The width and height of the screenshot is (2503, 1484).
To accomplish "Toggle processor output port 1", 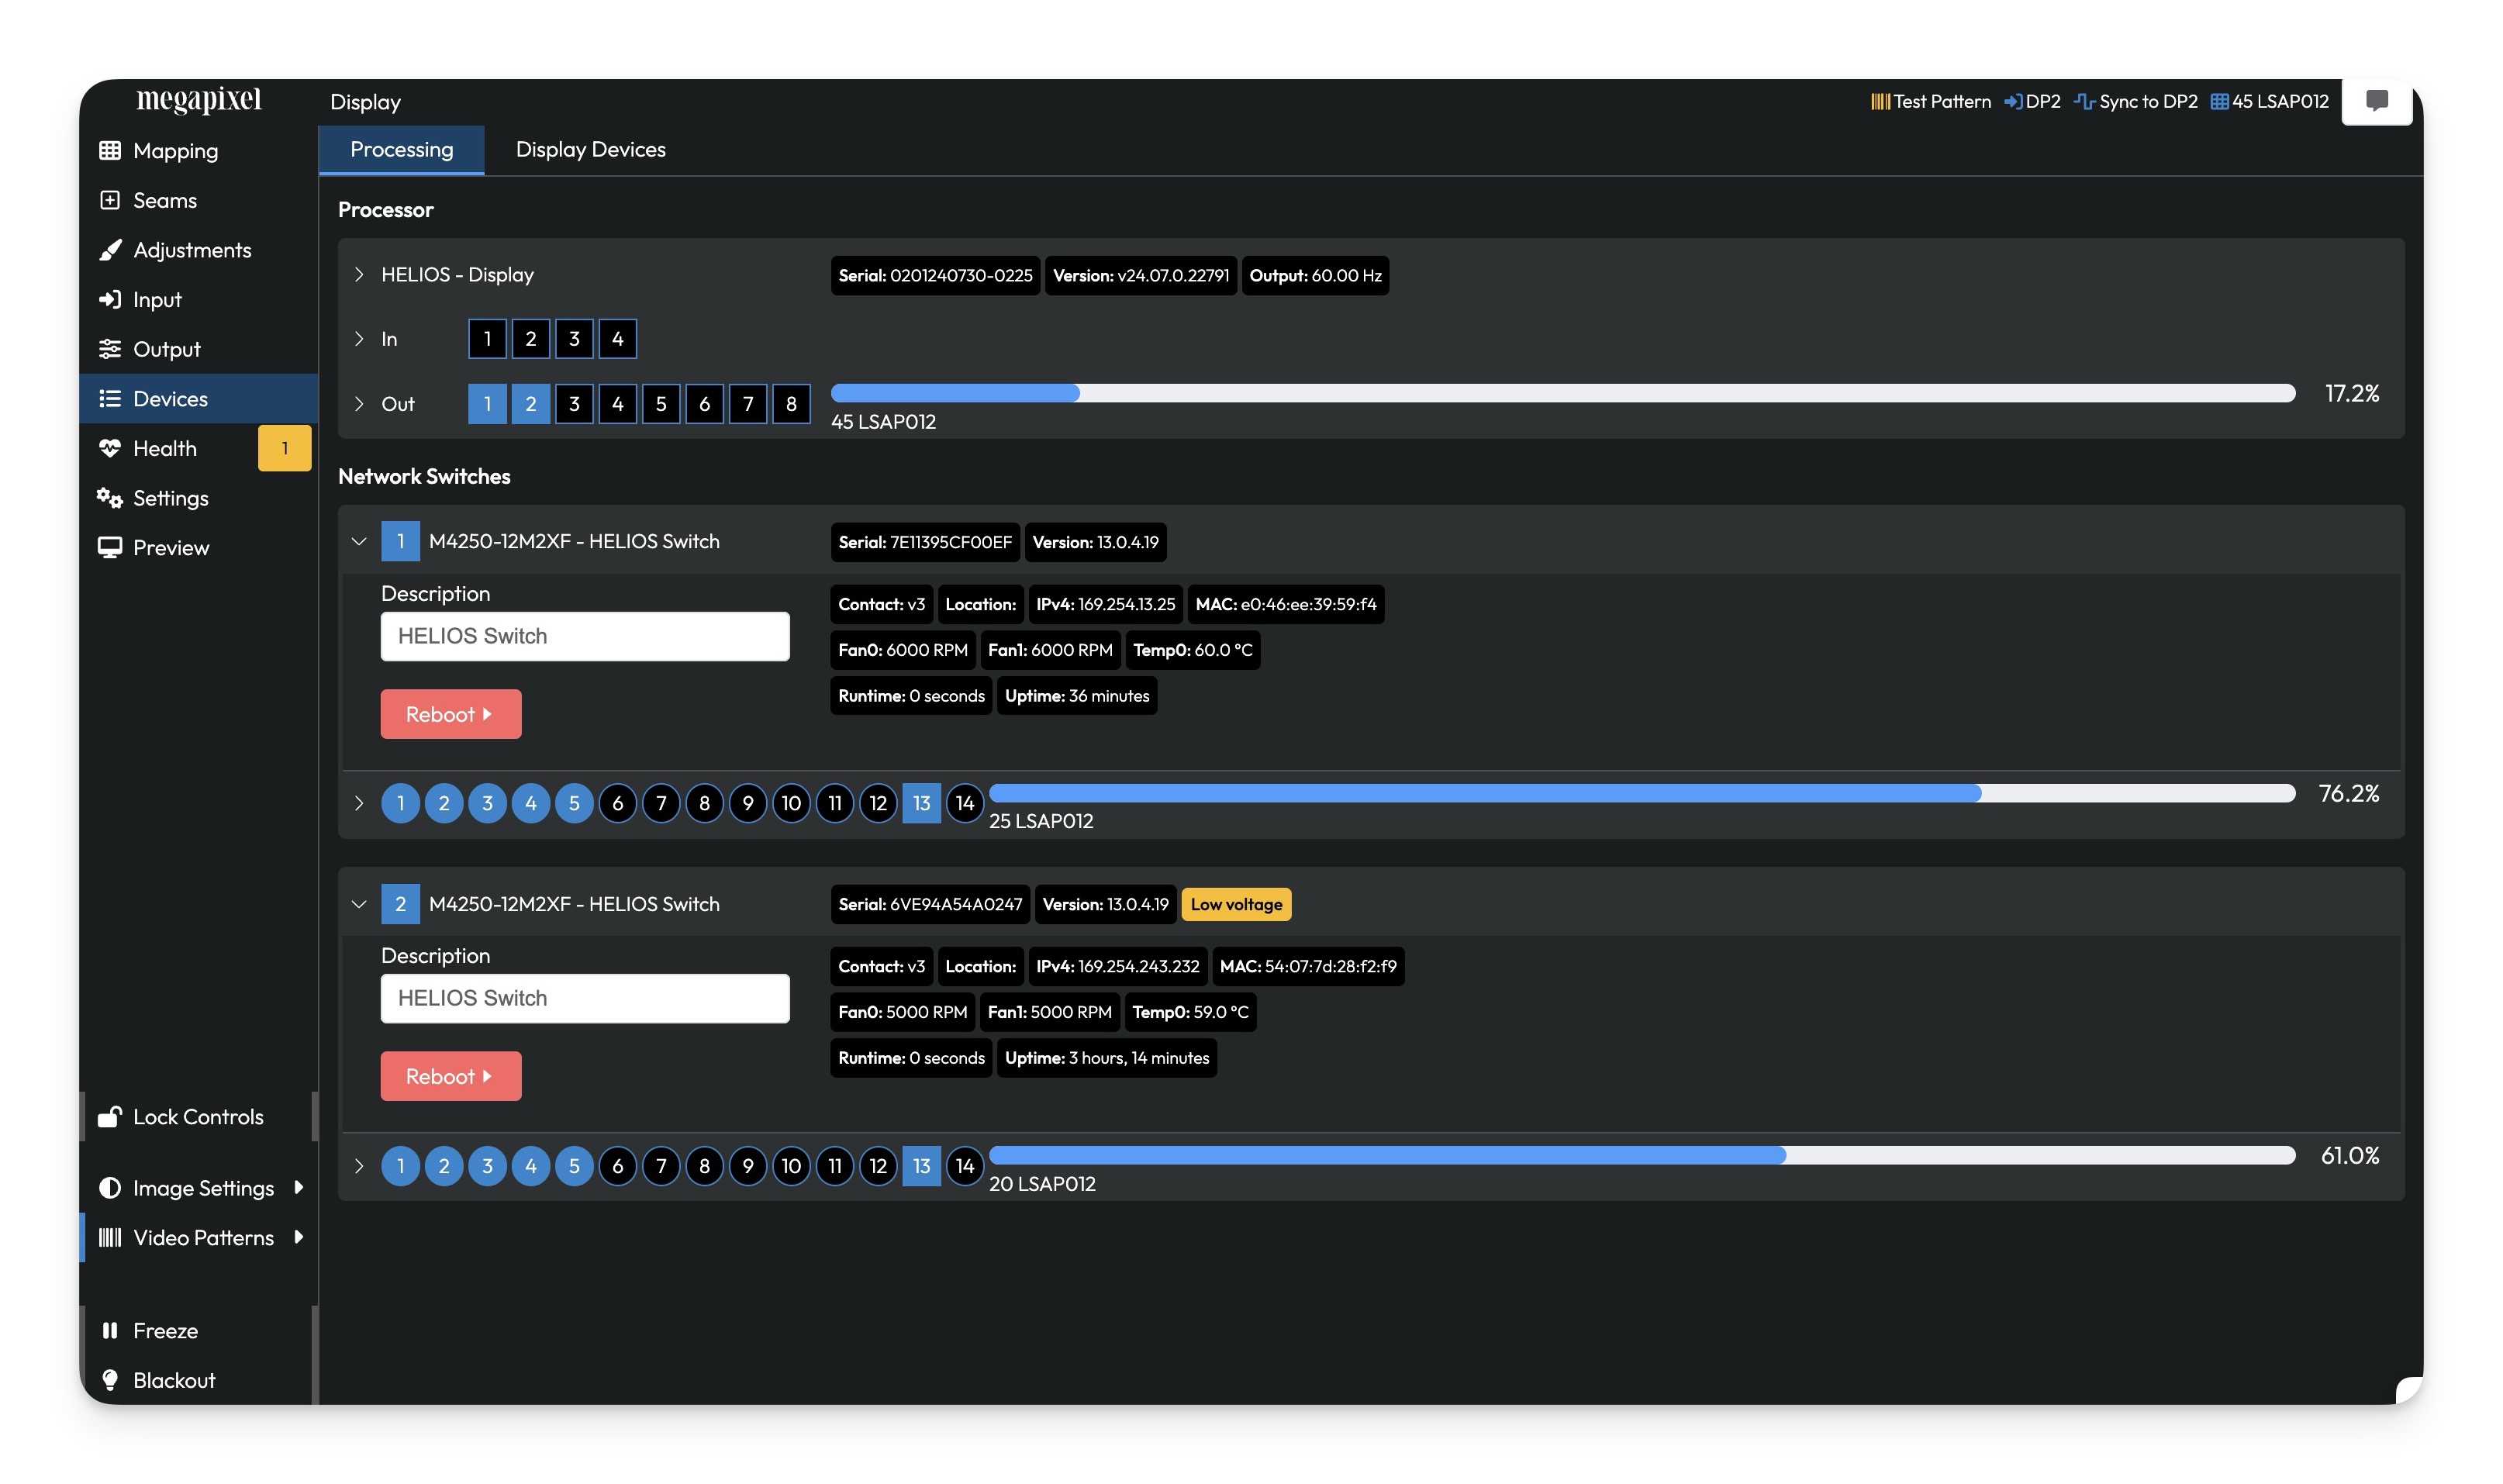I will 487,404.
